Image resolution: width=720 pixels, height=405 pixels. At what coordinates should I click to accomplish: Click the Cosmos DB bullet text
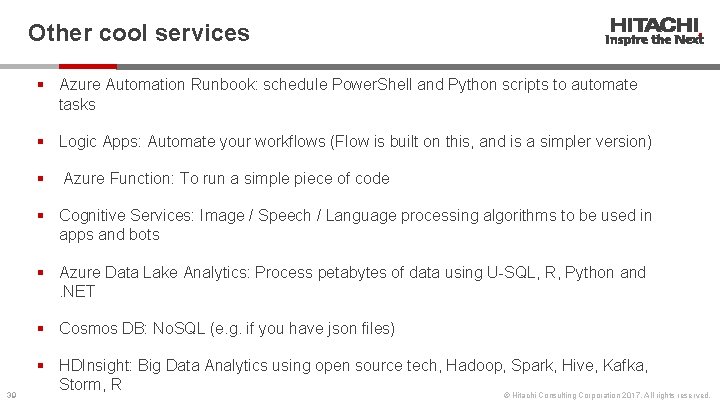[x=227, y=328]
